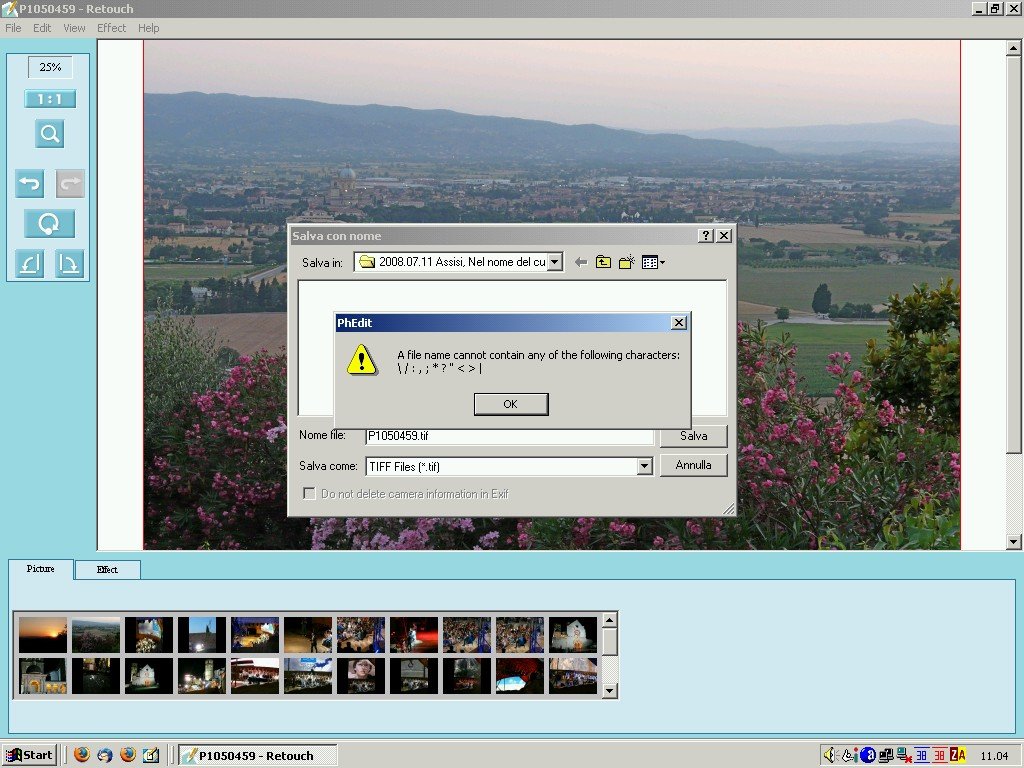Click the thumbnail strip scroll up arrow

609,620
